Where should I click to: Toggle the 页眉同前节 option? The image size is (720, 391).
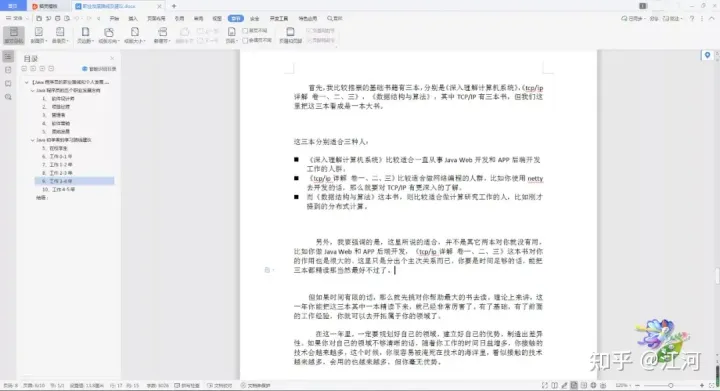coord(321,31)
